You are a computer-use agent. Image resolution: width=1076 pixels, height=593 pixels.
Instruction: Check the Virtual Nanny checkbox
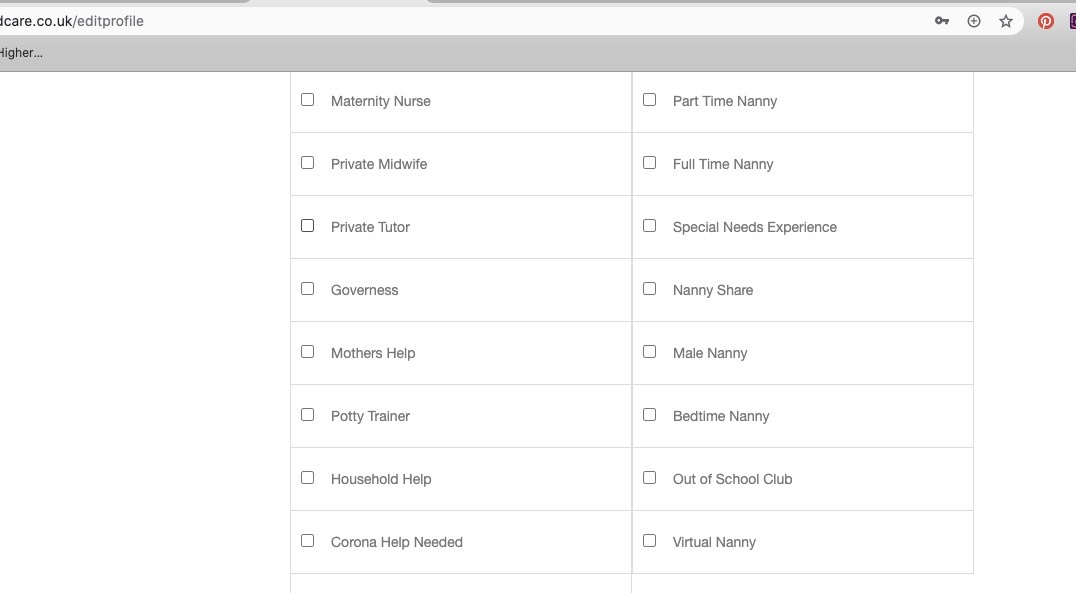[649, 541]
